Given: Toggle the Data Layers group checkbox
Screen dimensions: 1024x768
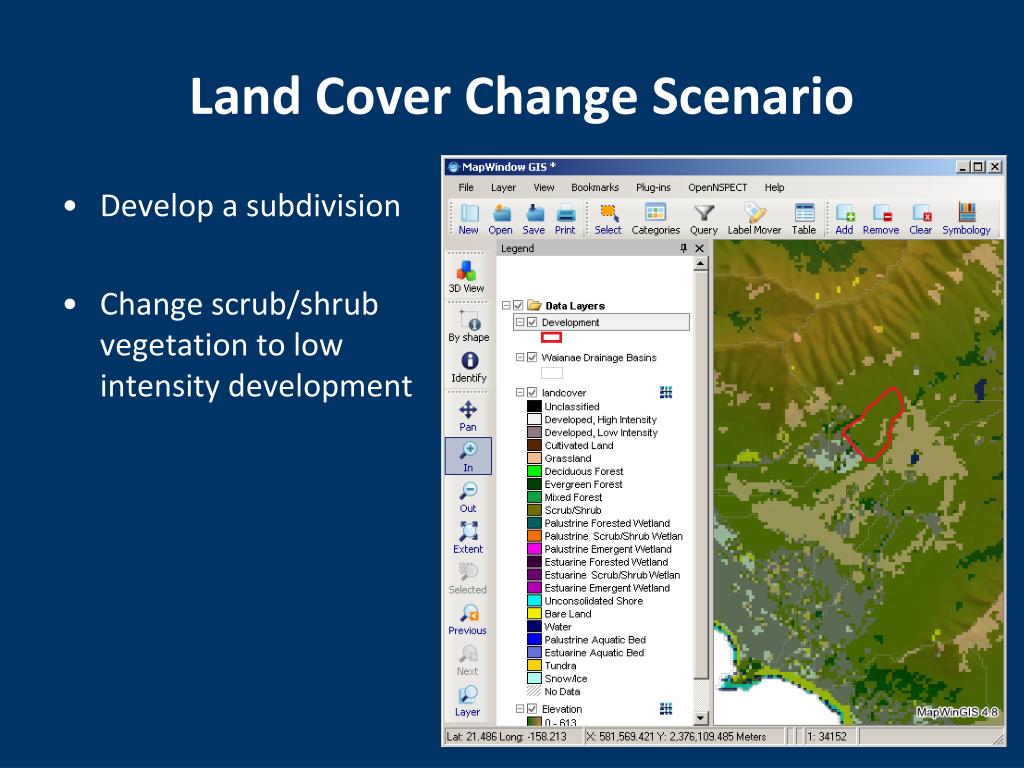Looking at the screenshot, I should click(519, 305).
